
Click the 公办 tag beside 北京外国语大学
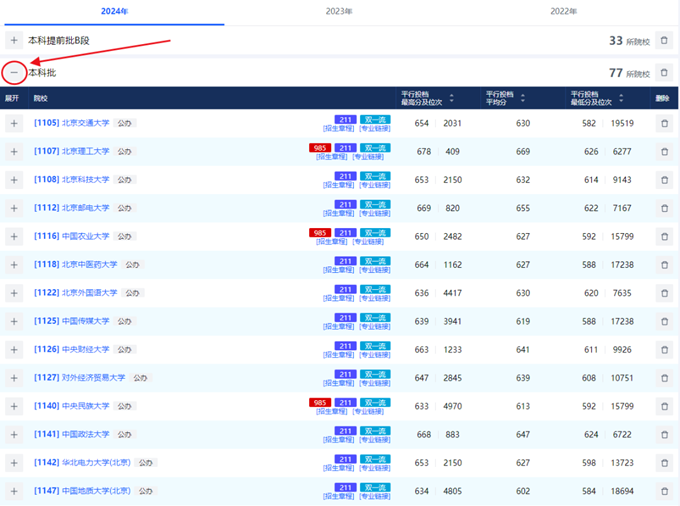pyautogui.click(x=133, y=293)
